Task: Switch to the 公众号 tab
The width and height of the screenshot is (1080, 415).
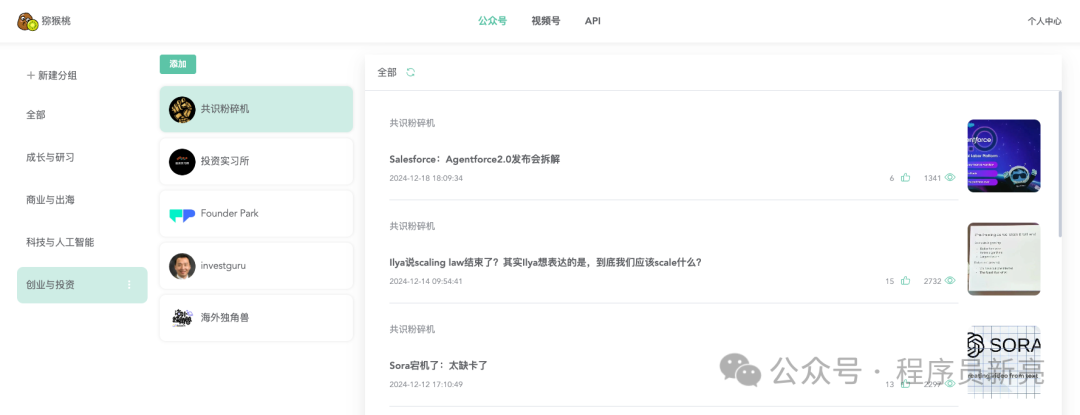Action: pos(492,21)
